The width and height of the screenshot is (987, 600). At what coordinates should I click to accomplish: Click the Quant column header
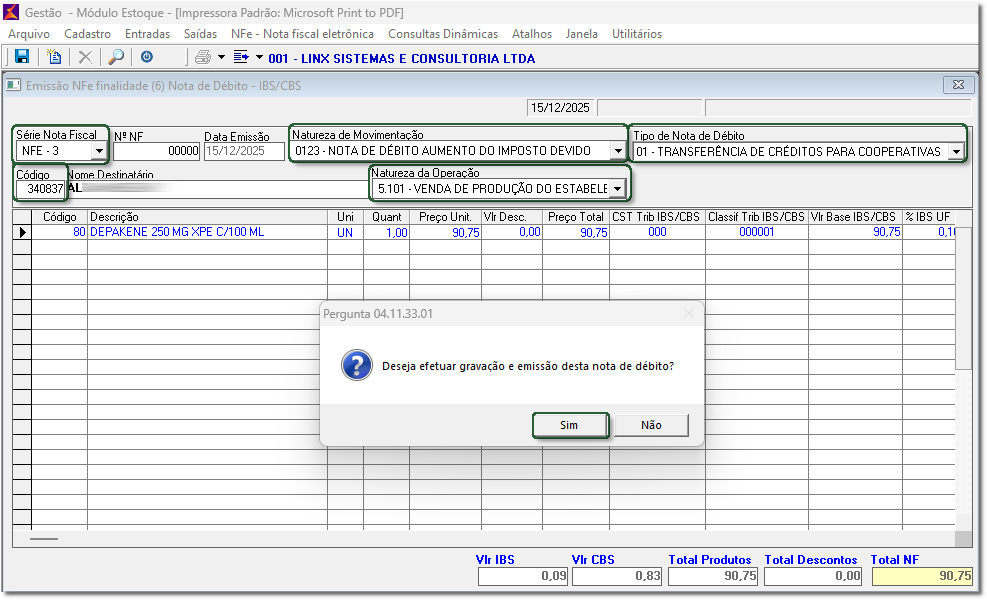click(x=386, y=217)
